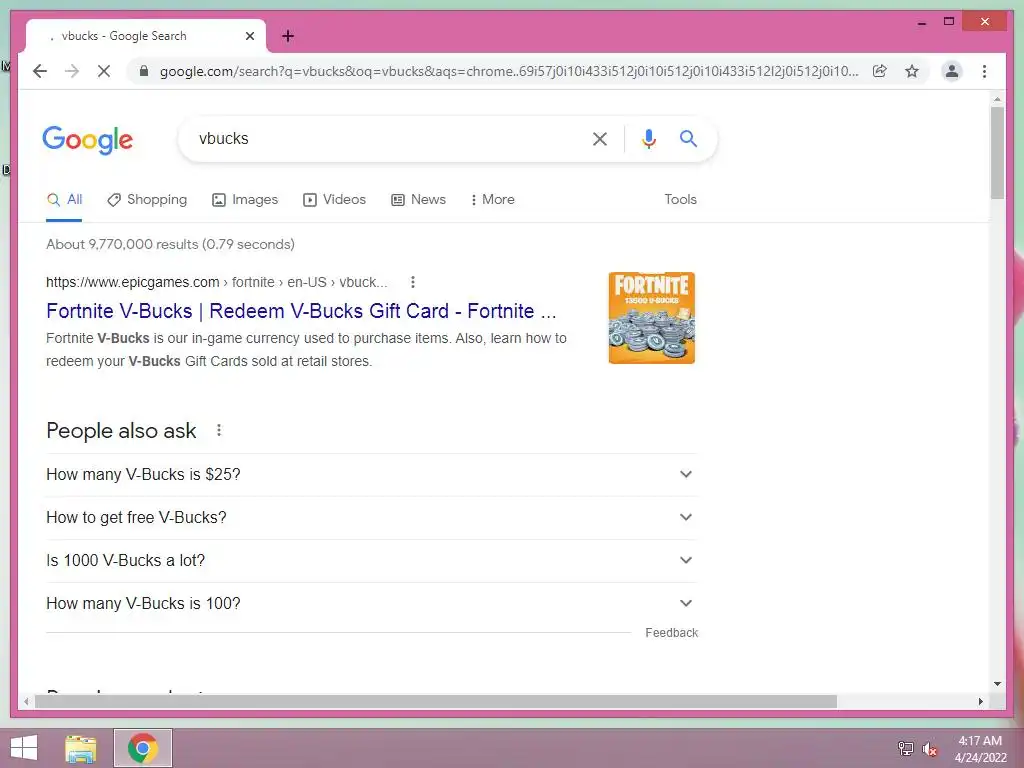Open options for the epicgames result

tap(413, 282)
